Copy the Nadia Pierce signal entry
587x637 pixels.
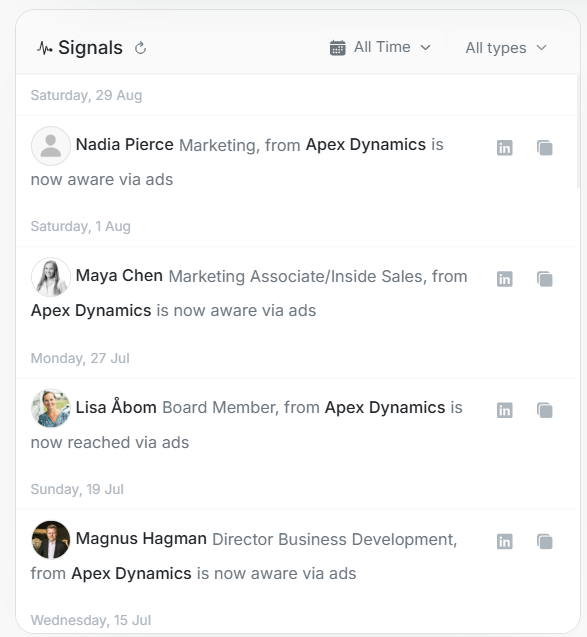545,147
